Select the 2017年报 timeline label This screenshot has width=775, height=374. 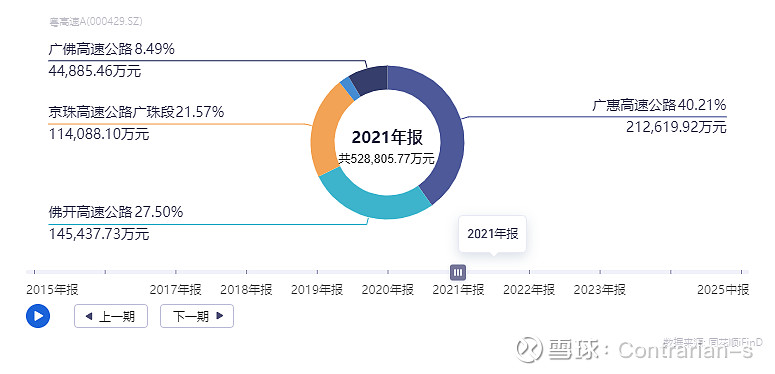pos(175,290)
